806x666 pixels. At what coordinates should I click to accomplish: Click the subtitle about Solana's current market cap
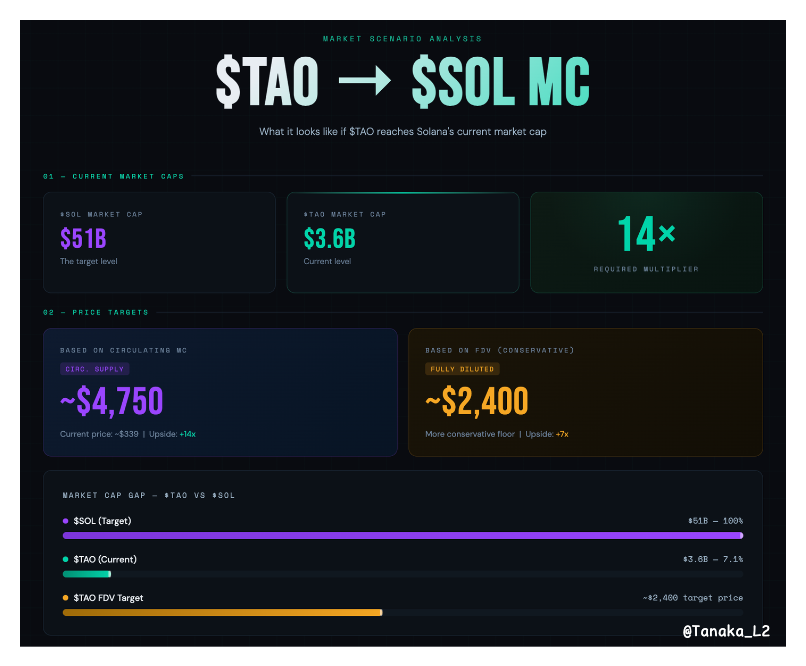tap(402, 132)
